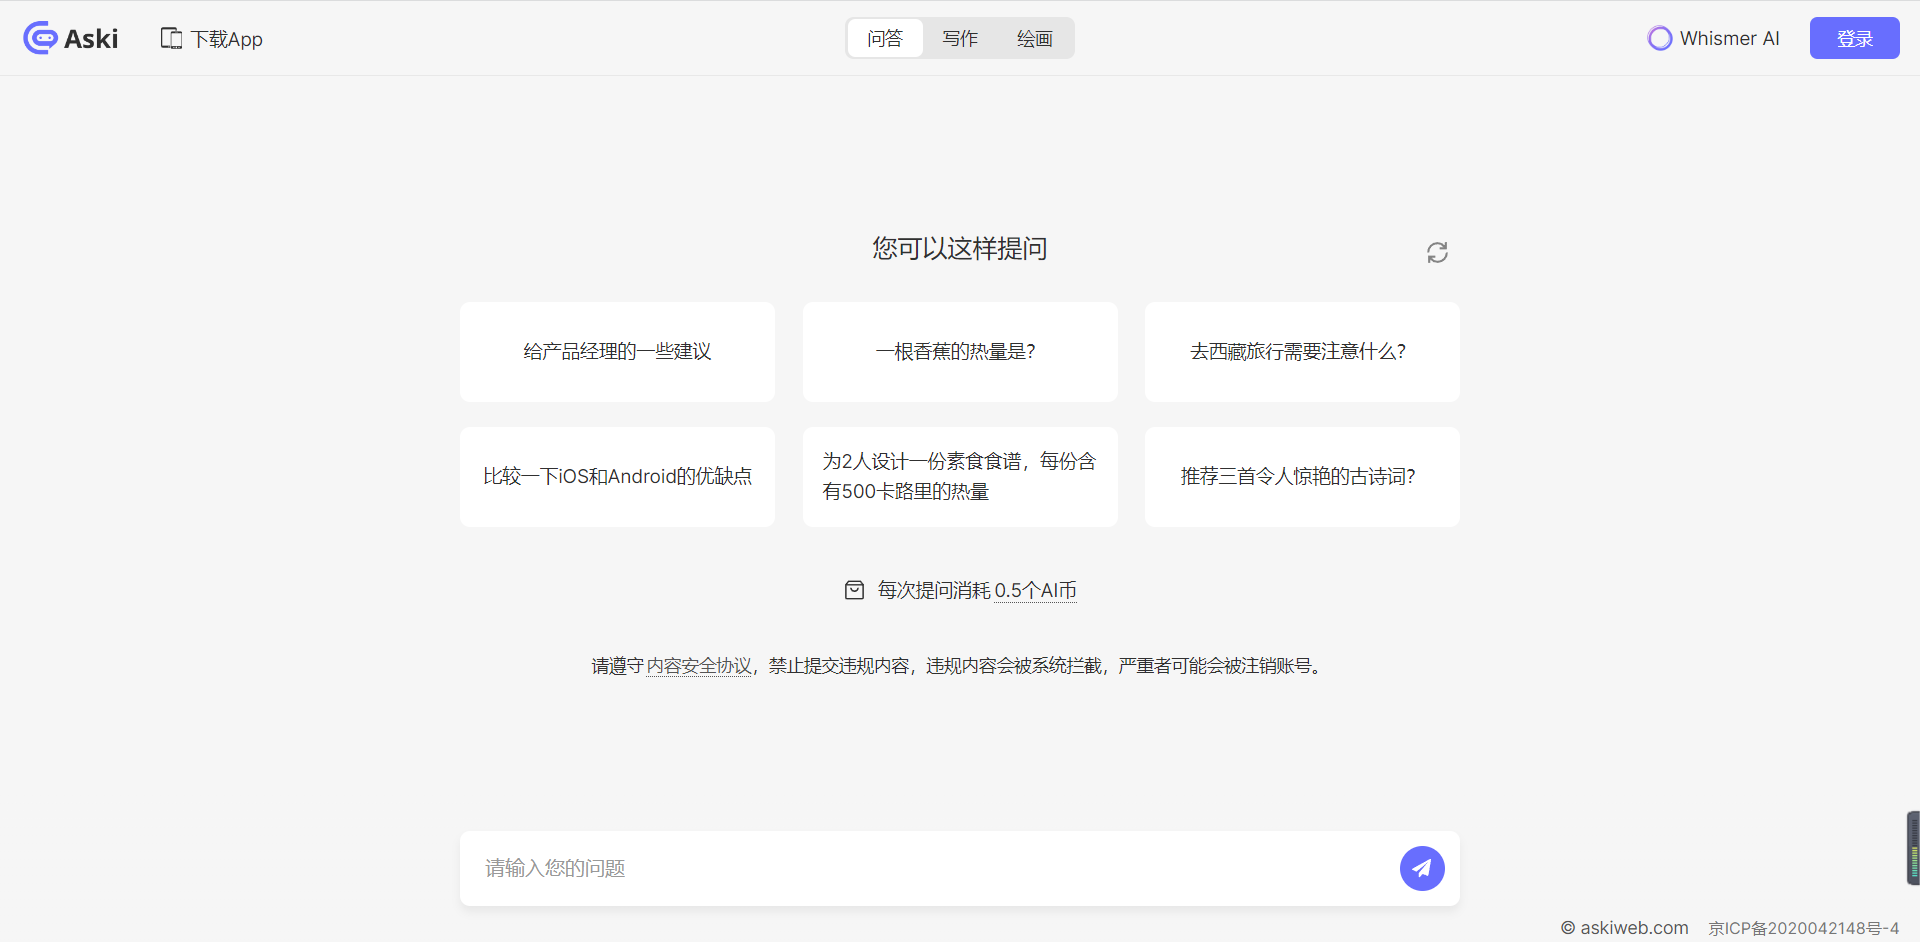Open the Whismer AI link
Viewport: 1920px width, 942px height.
click(x=1714, y=38)
